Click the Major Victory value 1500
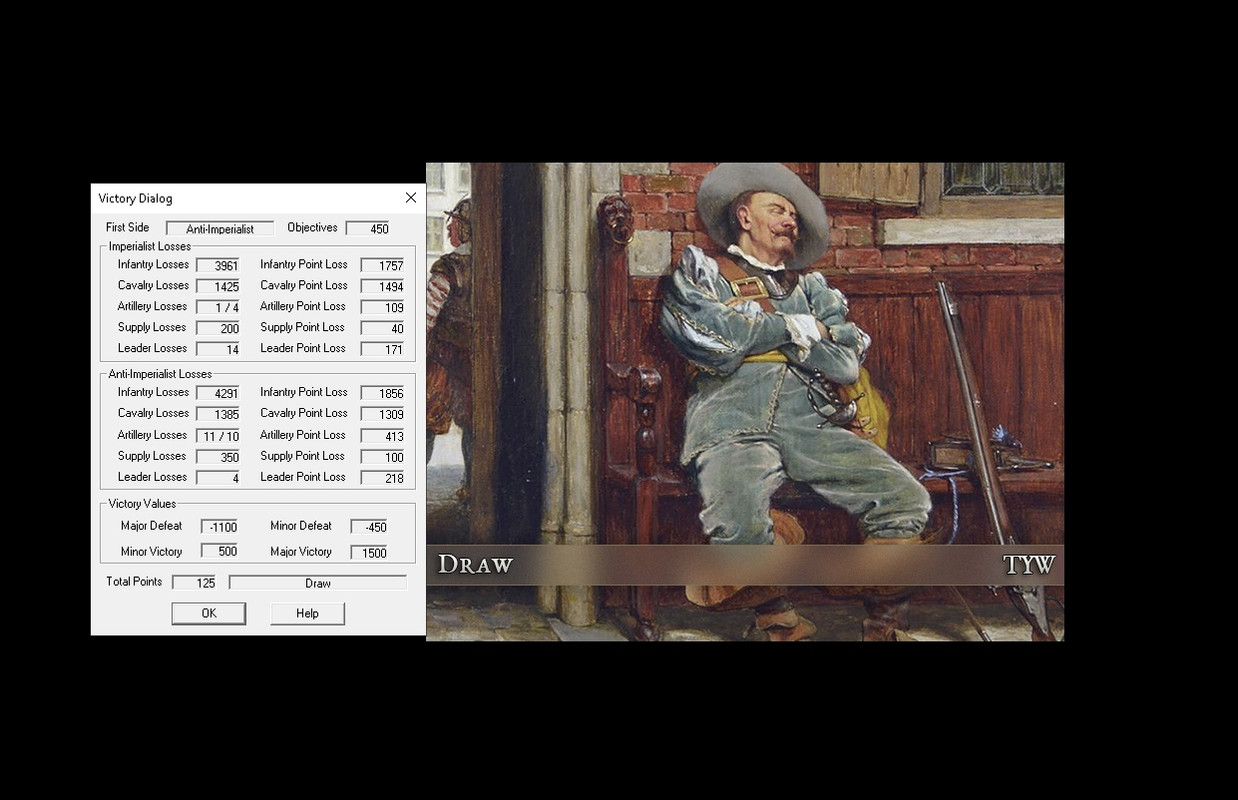 (369, 552)
